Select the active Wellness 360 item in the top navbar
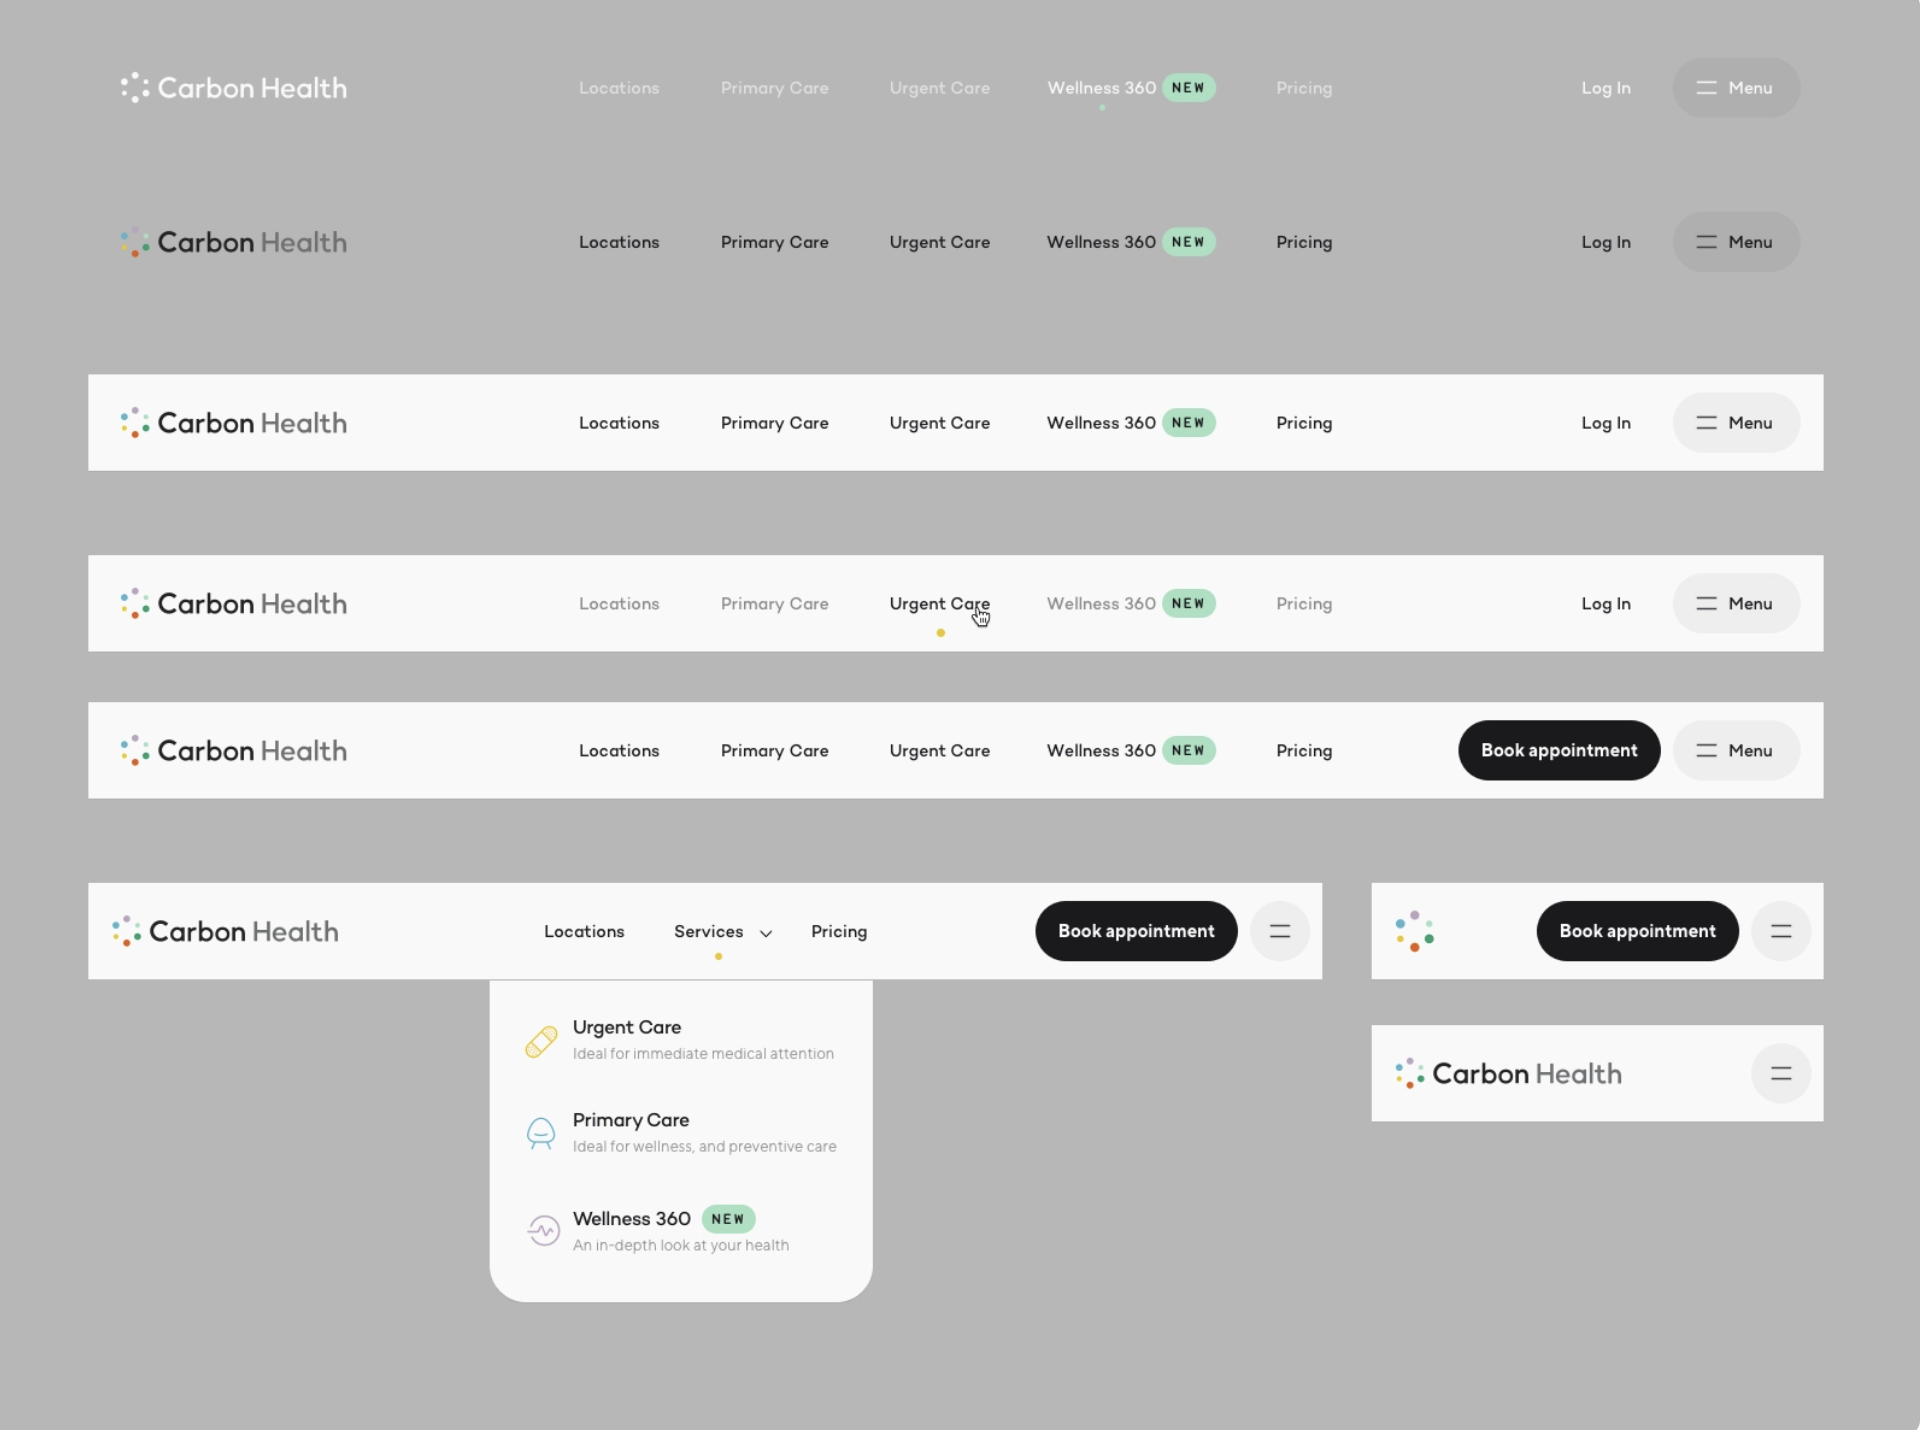The height and width of the screenshot is (1430, 1922). point(1102,88)
